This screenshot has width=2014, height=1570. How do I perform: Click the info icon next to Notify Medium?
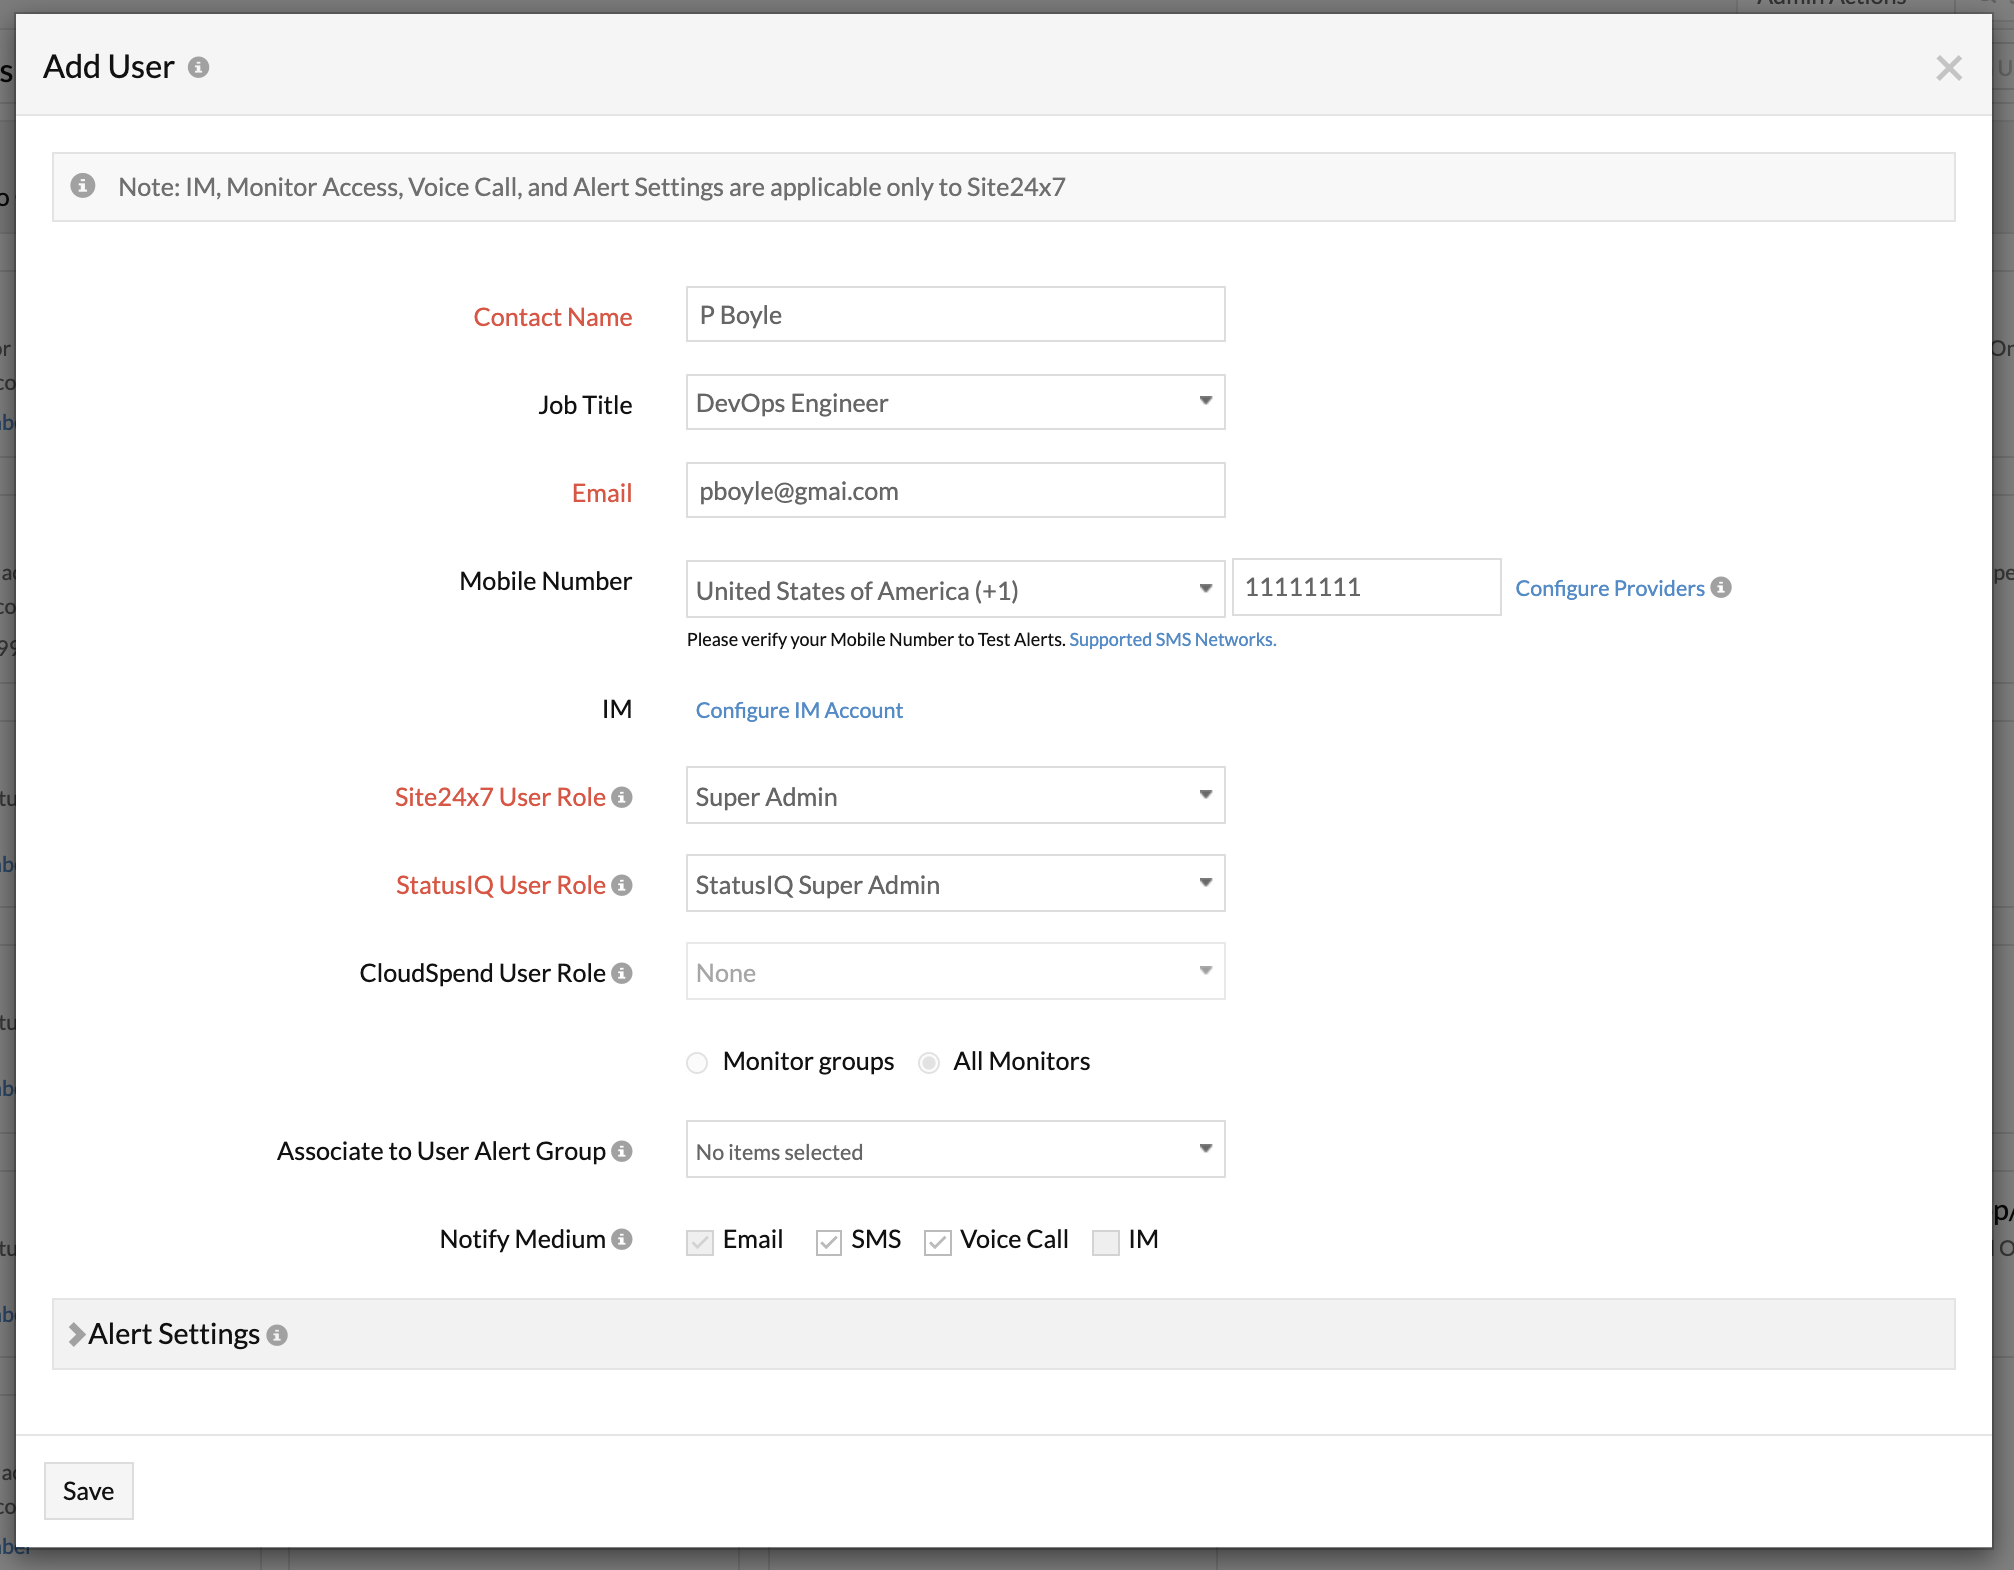pyautogui.click(x=621, y=1239)
